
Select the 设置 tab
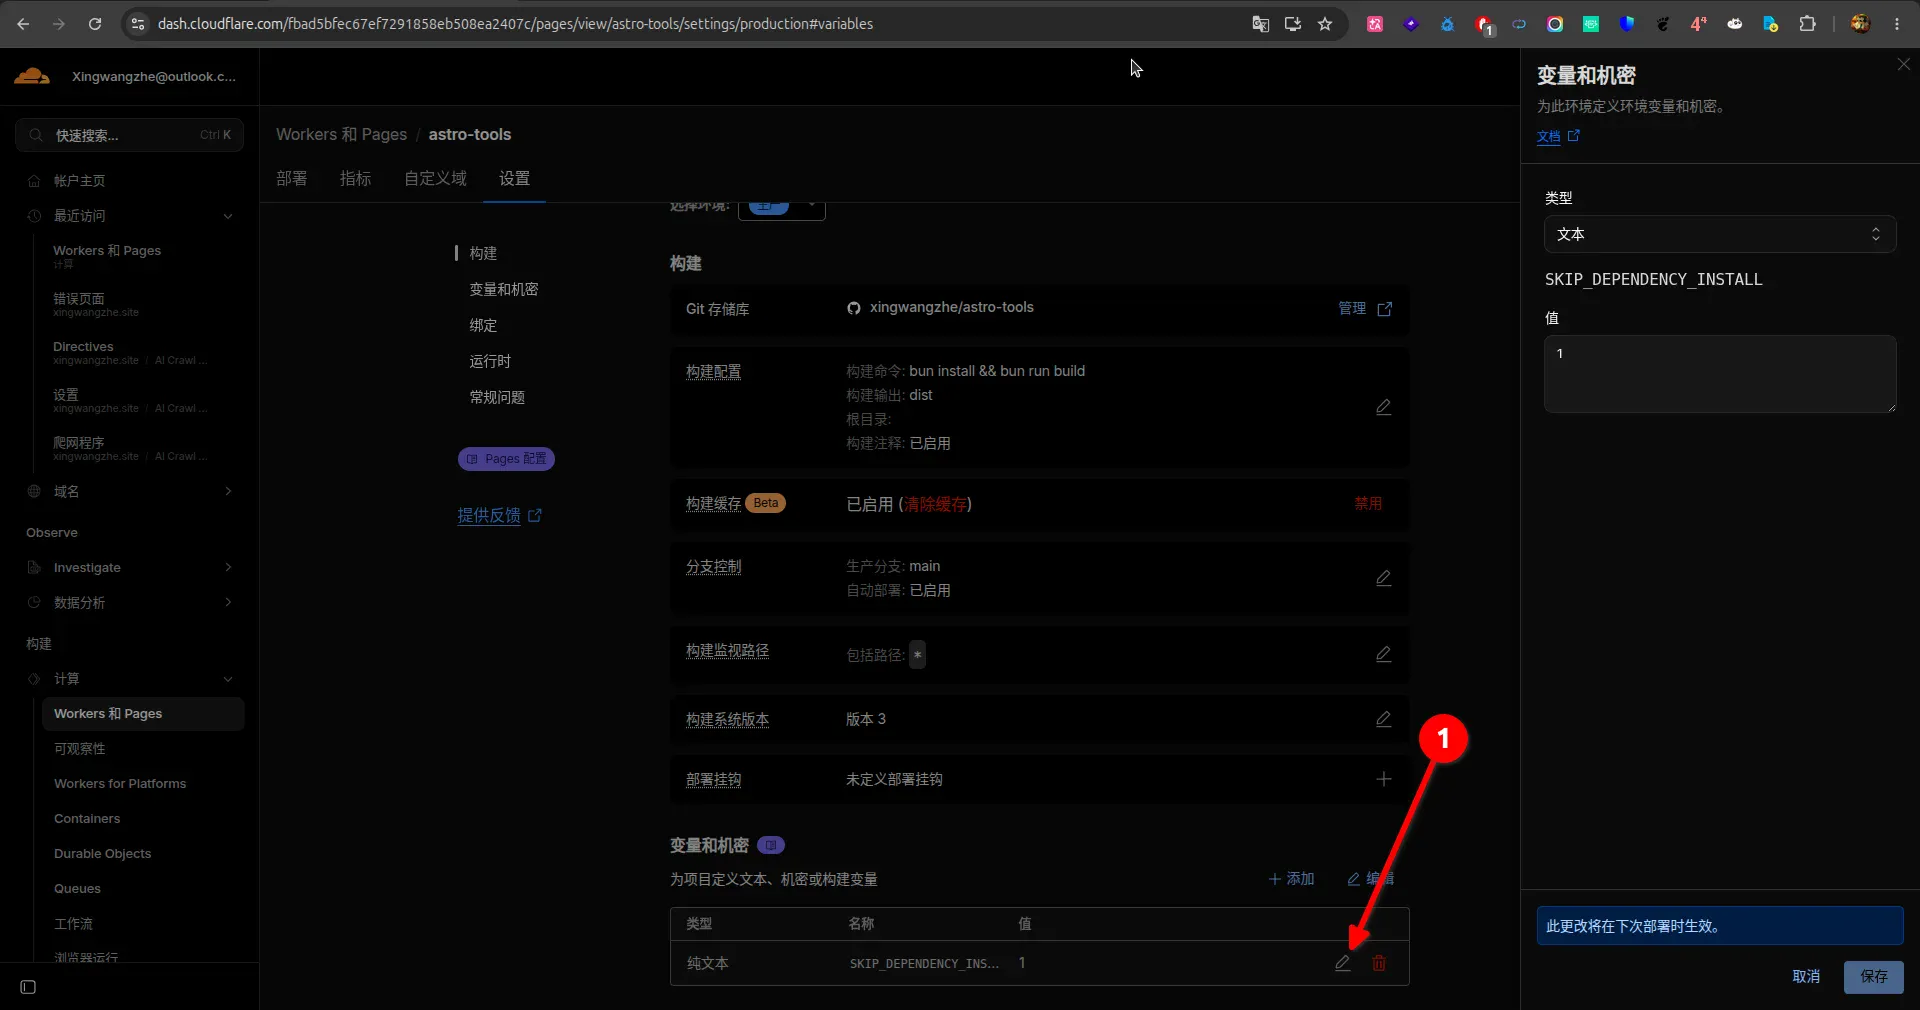515,178
